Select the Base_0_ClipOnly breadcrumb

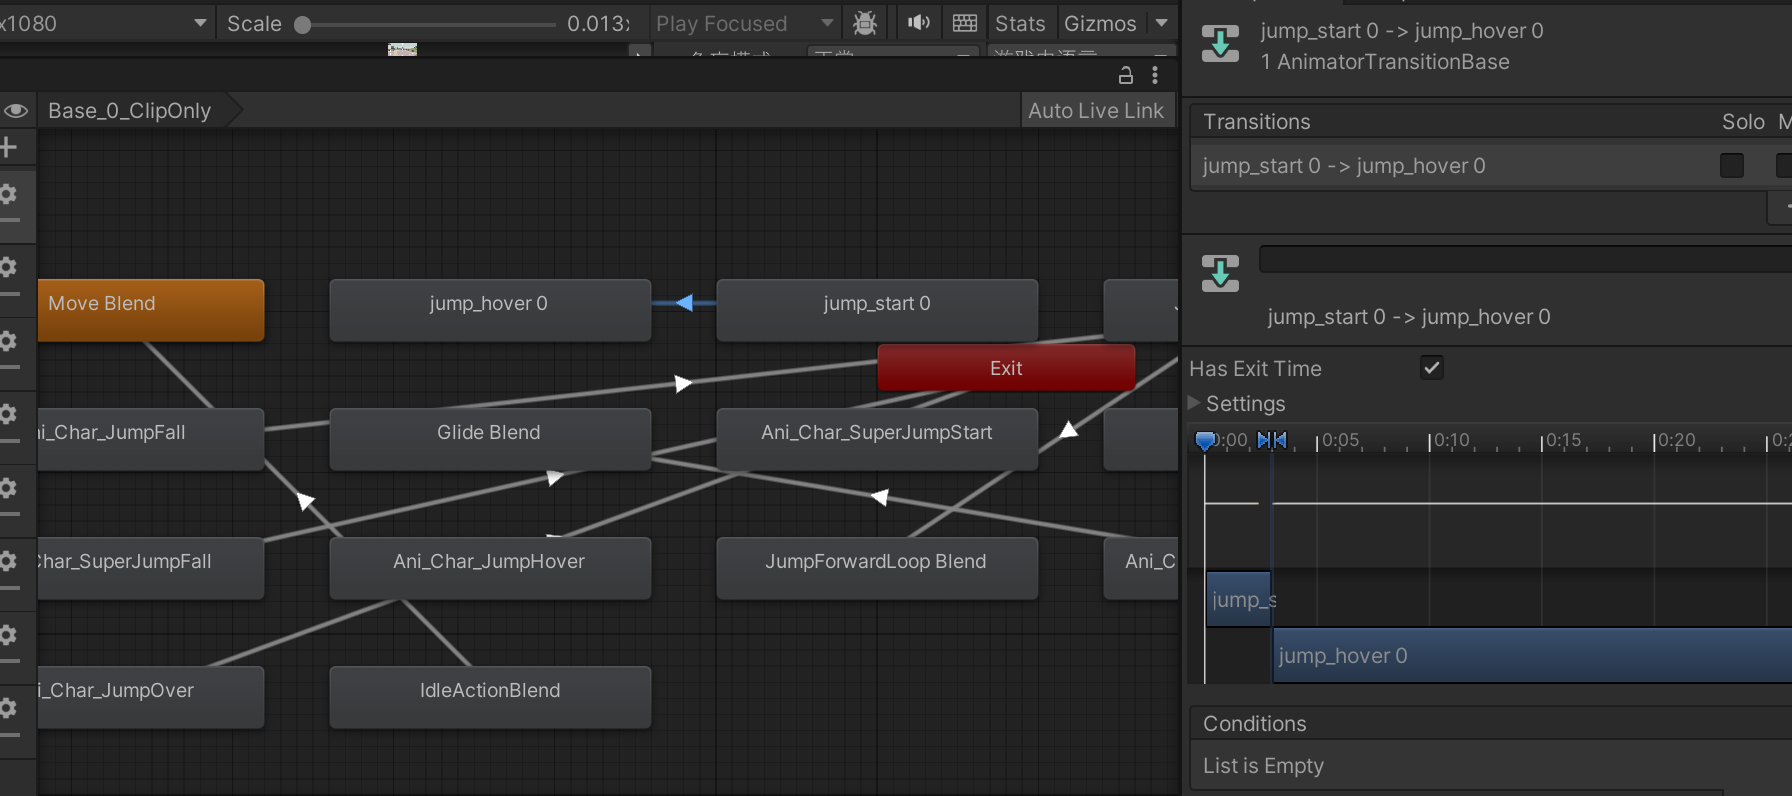tap(130, 110)
